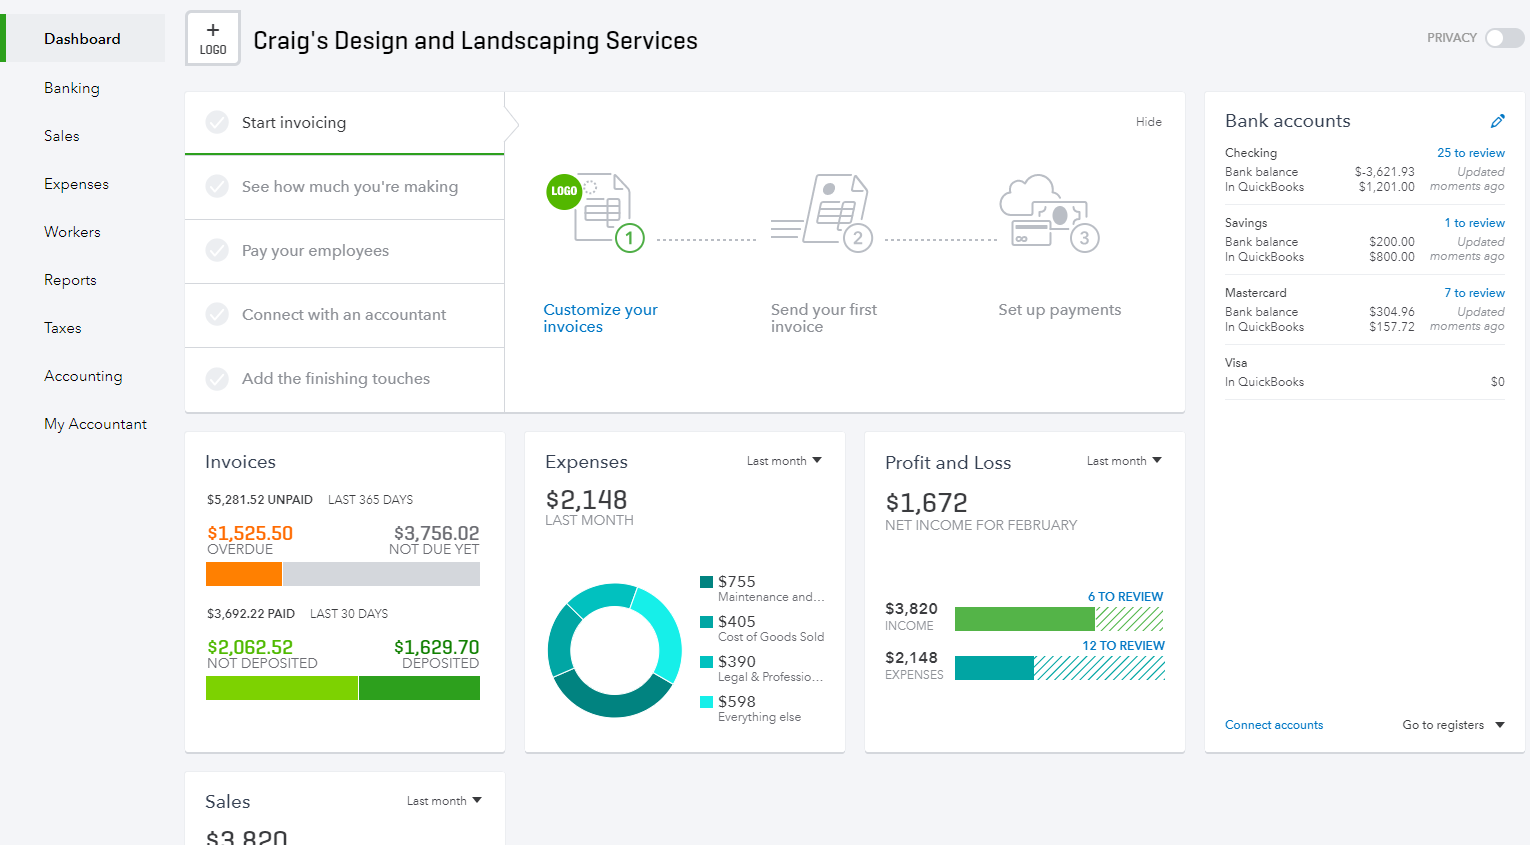This screenshot has height=845, width=1530.
Task: Click the $3,756.02 not due yet amount
Action: click(436, 533)
